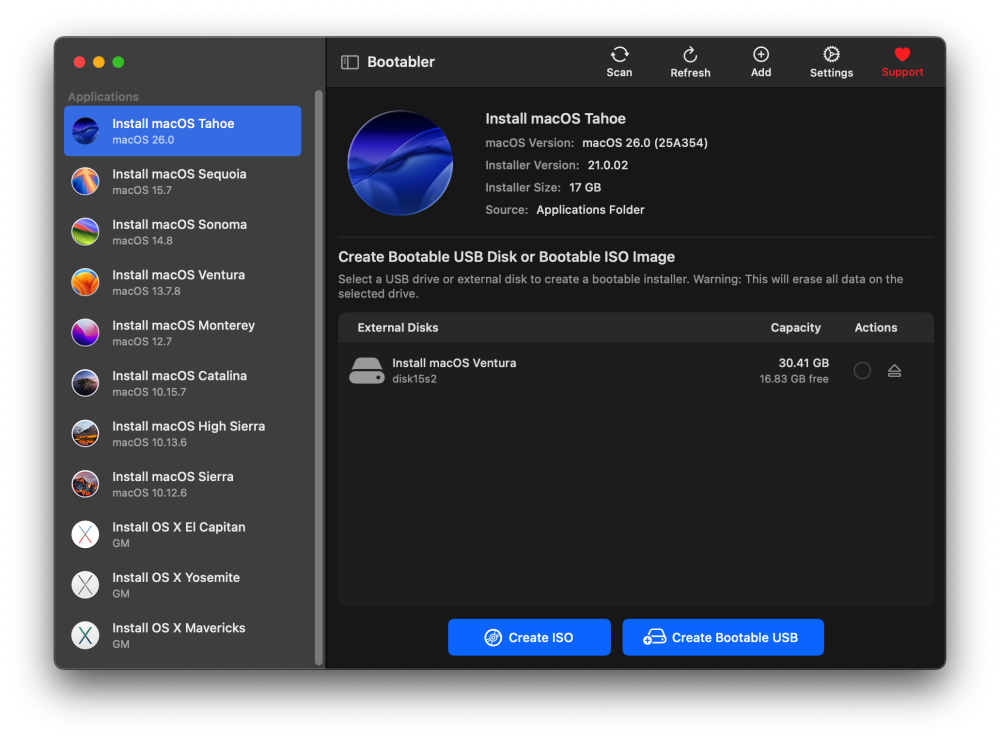Eject the disk15s2 external disk
This screenshot has height=741, width=1000.
coord(894,370)
